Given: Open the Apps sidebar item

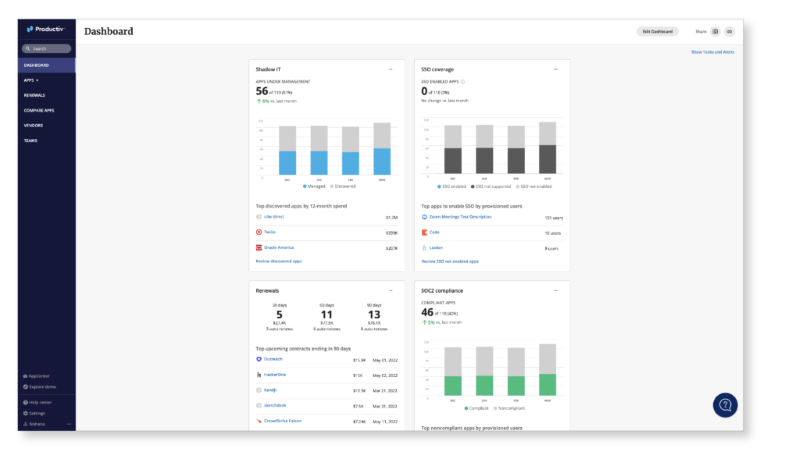Looking at the screenshot, I should coord(29,80).
